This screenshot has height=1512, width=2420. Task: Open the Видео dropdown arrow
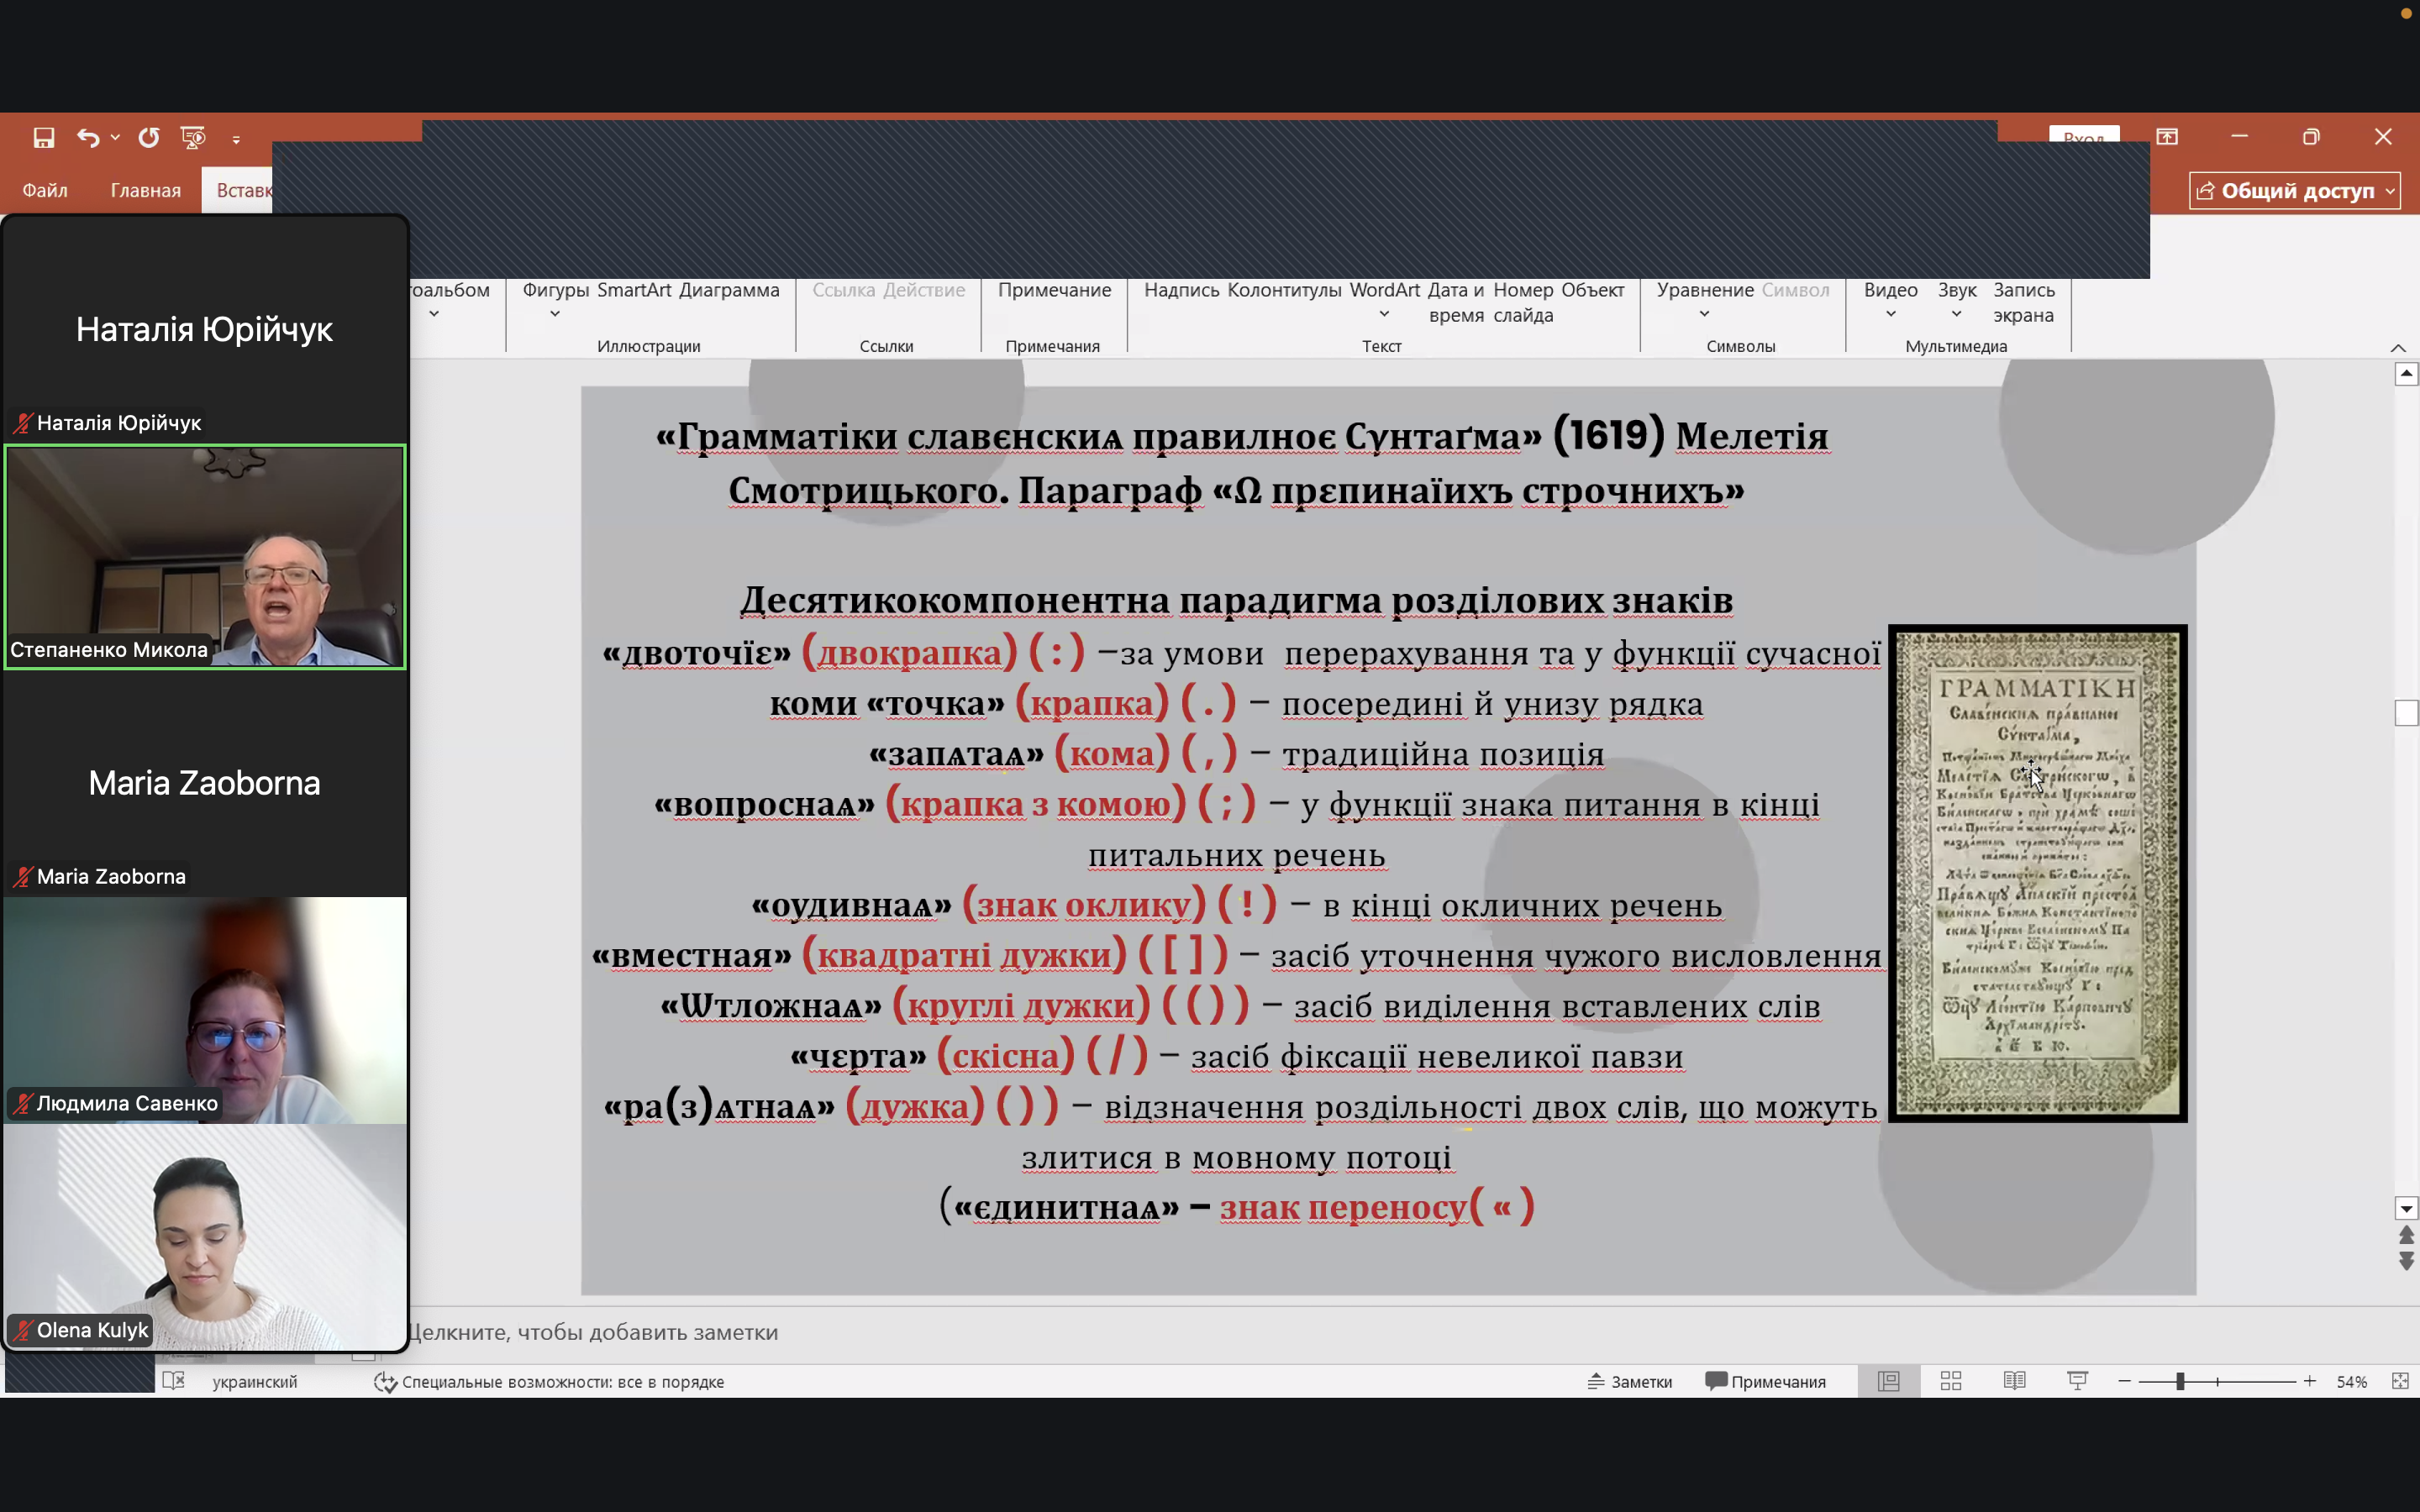(x=1890, y=314)
